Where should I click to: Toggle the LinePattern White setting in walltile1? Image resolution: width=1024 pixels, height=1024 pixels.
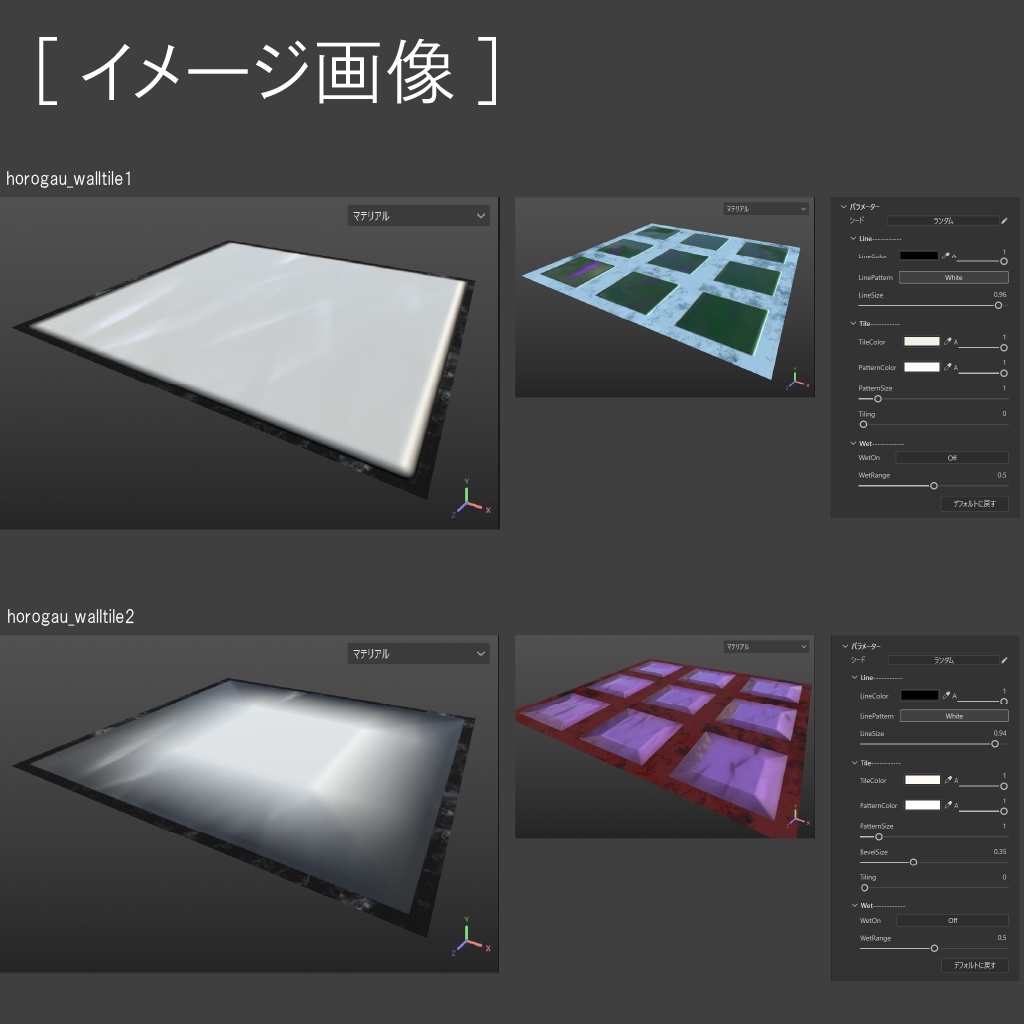coord(952,278)
